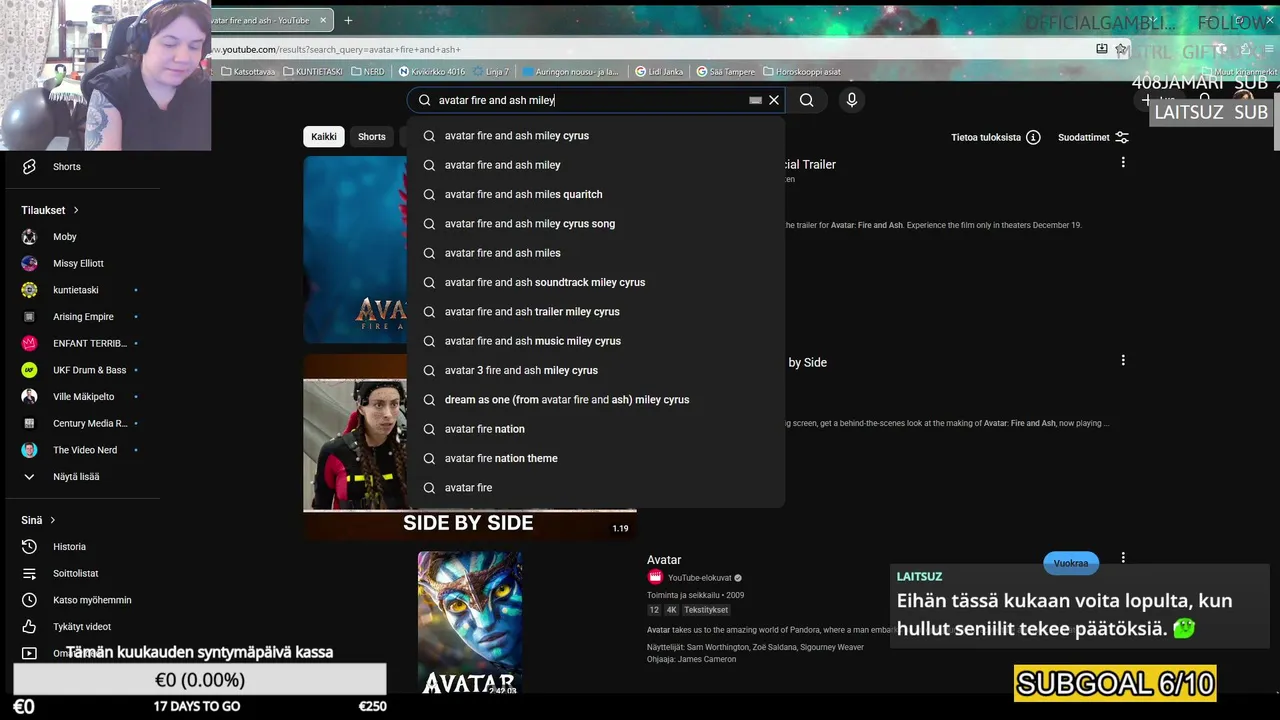The width and height of the screenshot is (1280, 720).
Task: Open the Ville Mäkipelto subscription
Action: pos(83,397)
